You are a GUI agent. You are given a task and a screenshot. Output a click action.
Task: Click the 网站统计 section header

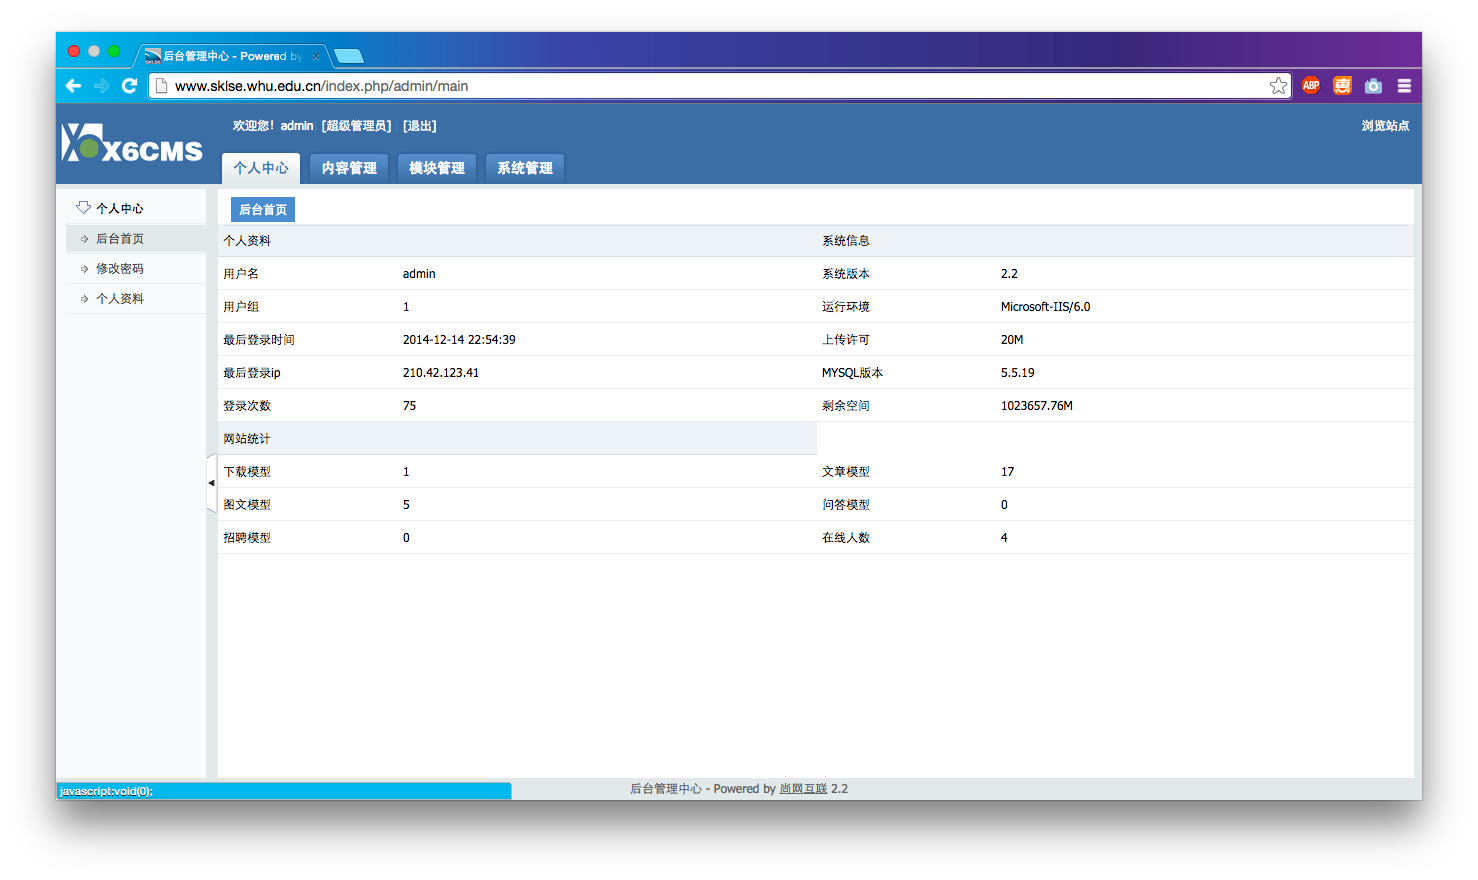coord(247,439)
